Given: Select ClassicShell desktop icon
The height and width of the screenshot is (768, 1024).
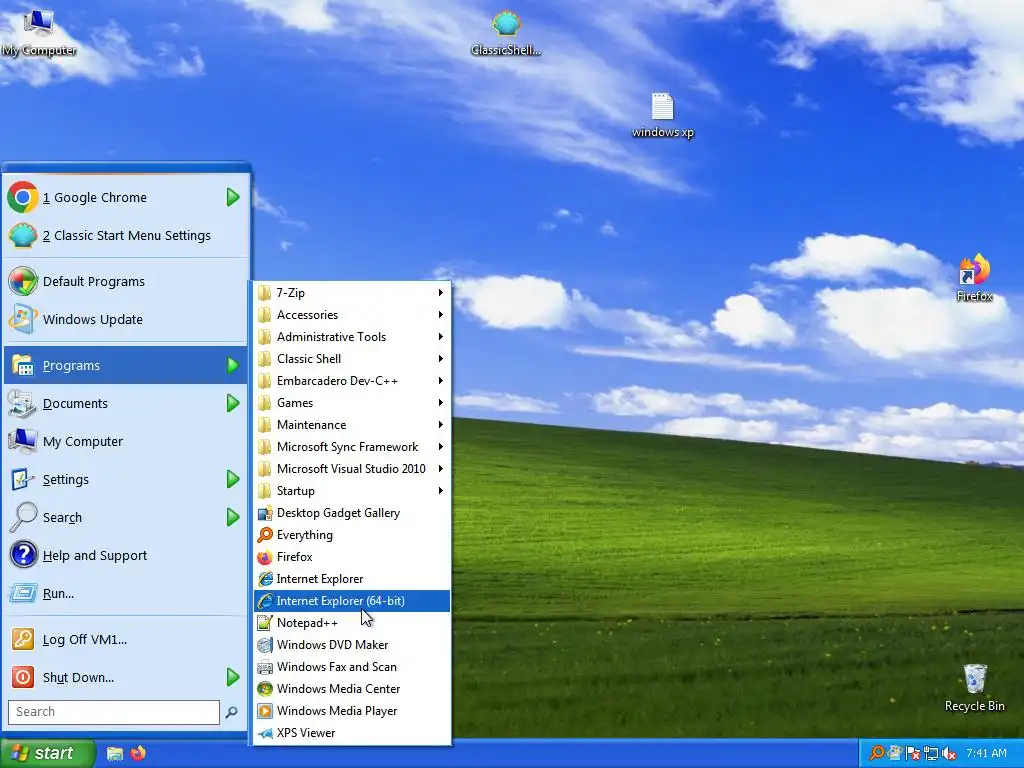Looking at the screenshot, I should click(506, 34).
